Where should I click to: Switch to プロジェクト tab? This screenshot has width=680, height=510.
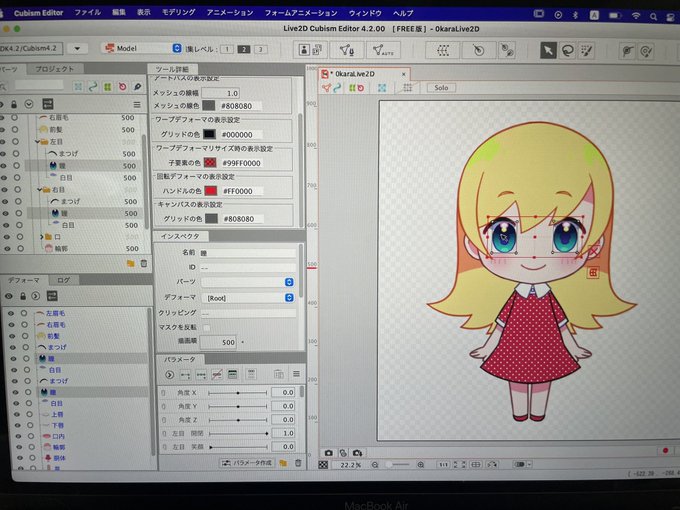[55, 69]
